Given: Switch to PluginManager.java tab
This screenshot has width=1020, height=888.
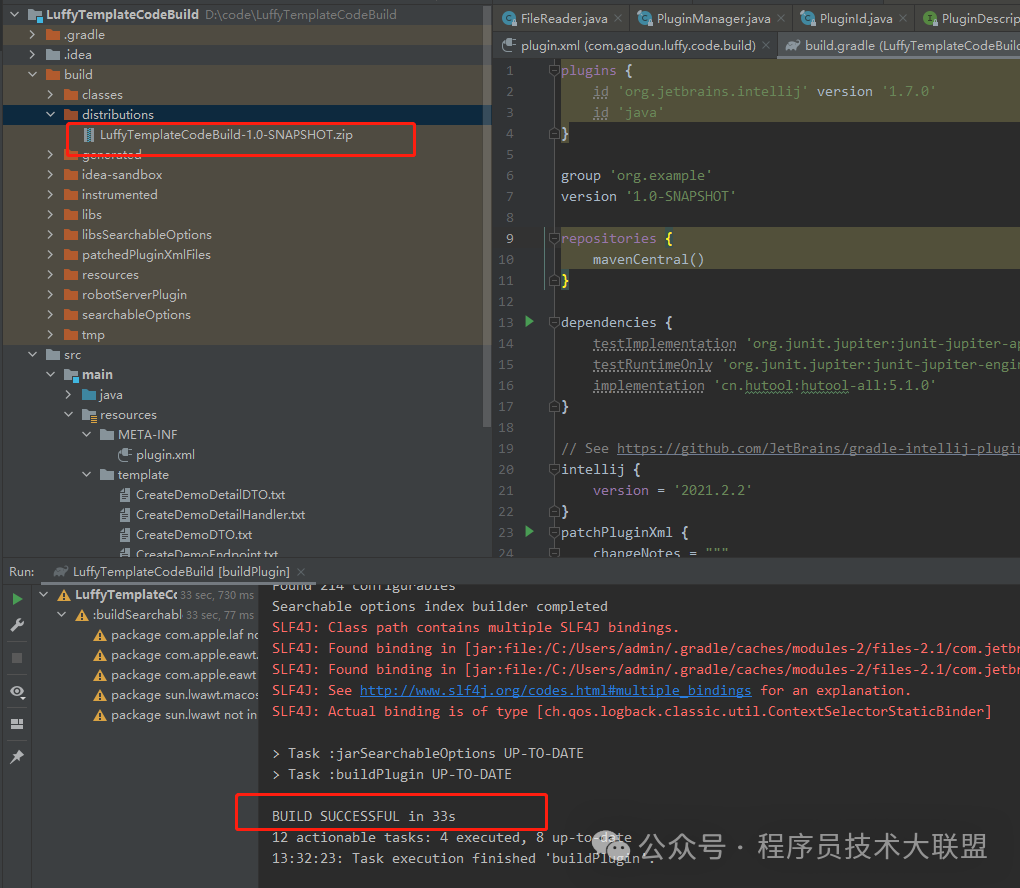Looking at the screenshot, I should (713, 19).
